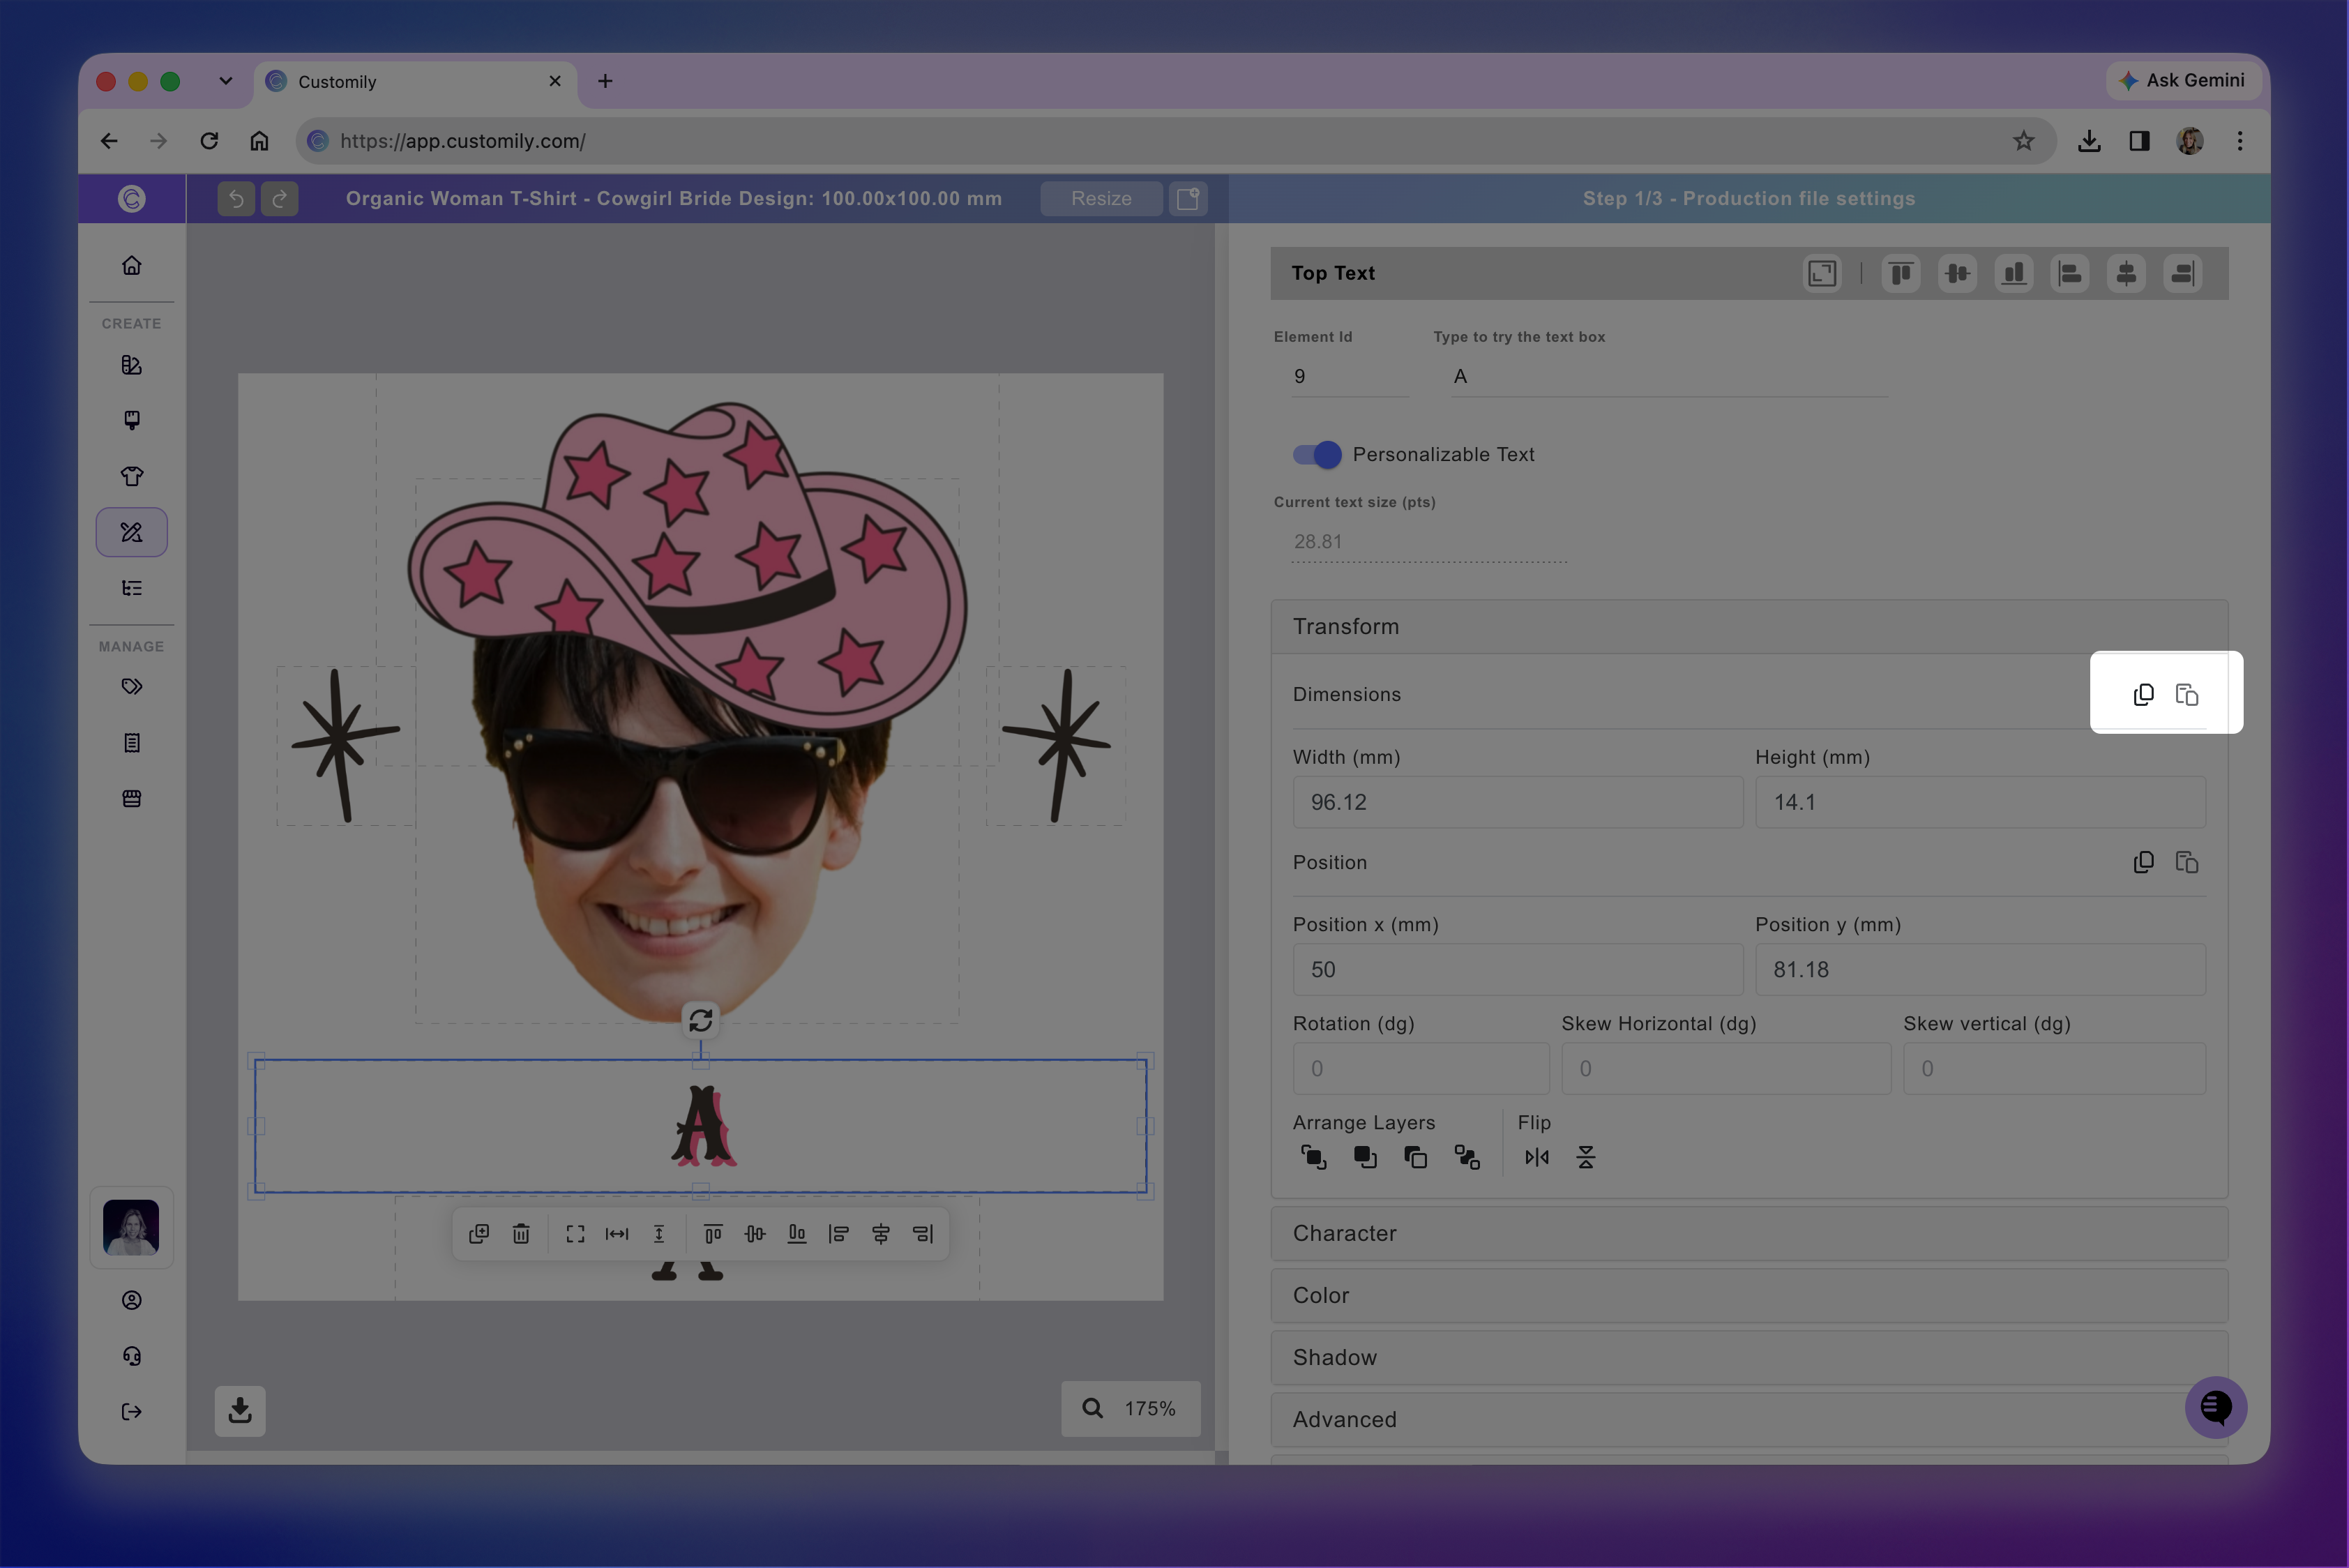The height and width of the screenshot is (1568, 2349).
Task: Open the t-shirt products icon in sidebar
Action: [x=132, y=476]
